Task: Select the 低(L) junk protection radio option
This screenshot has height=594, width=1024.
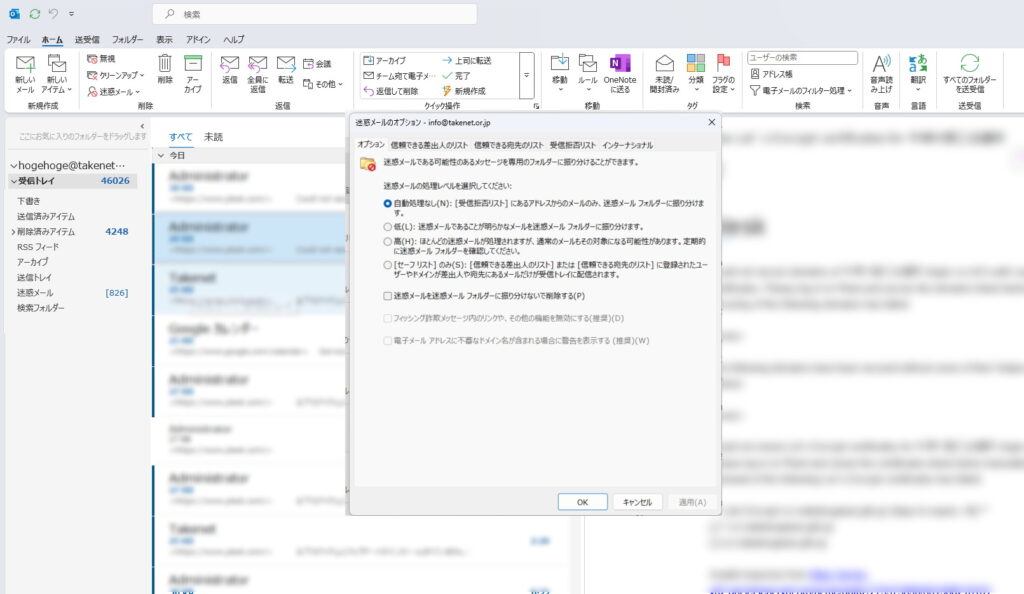Action: tap(388, 227)
